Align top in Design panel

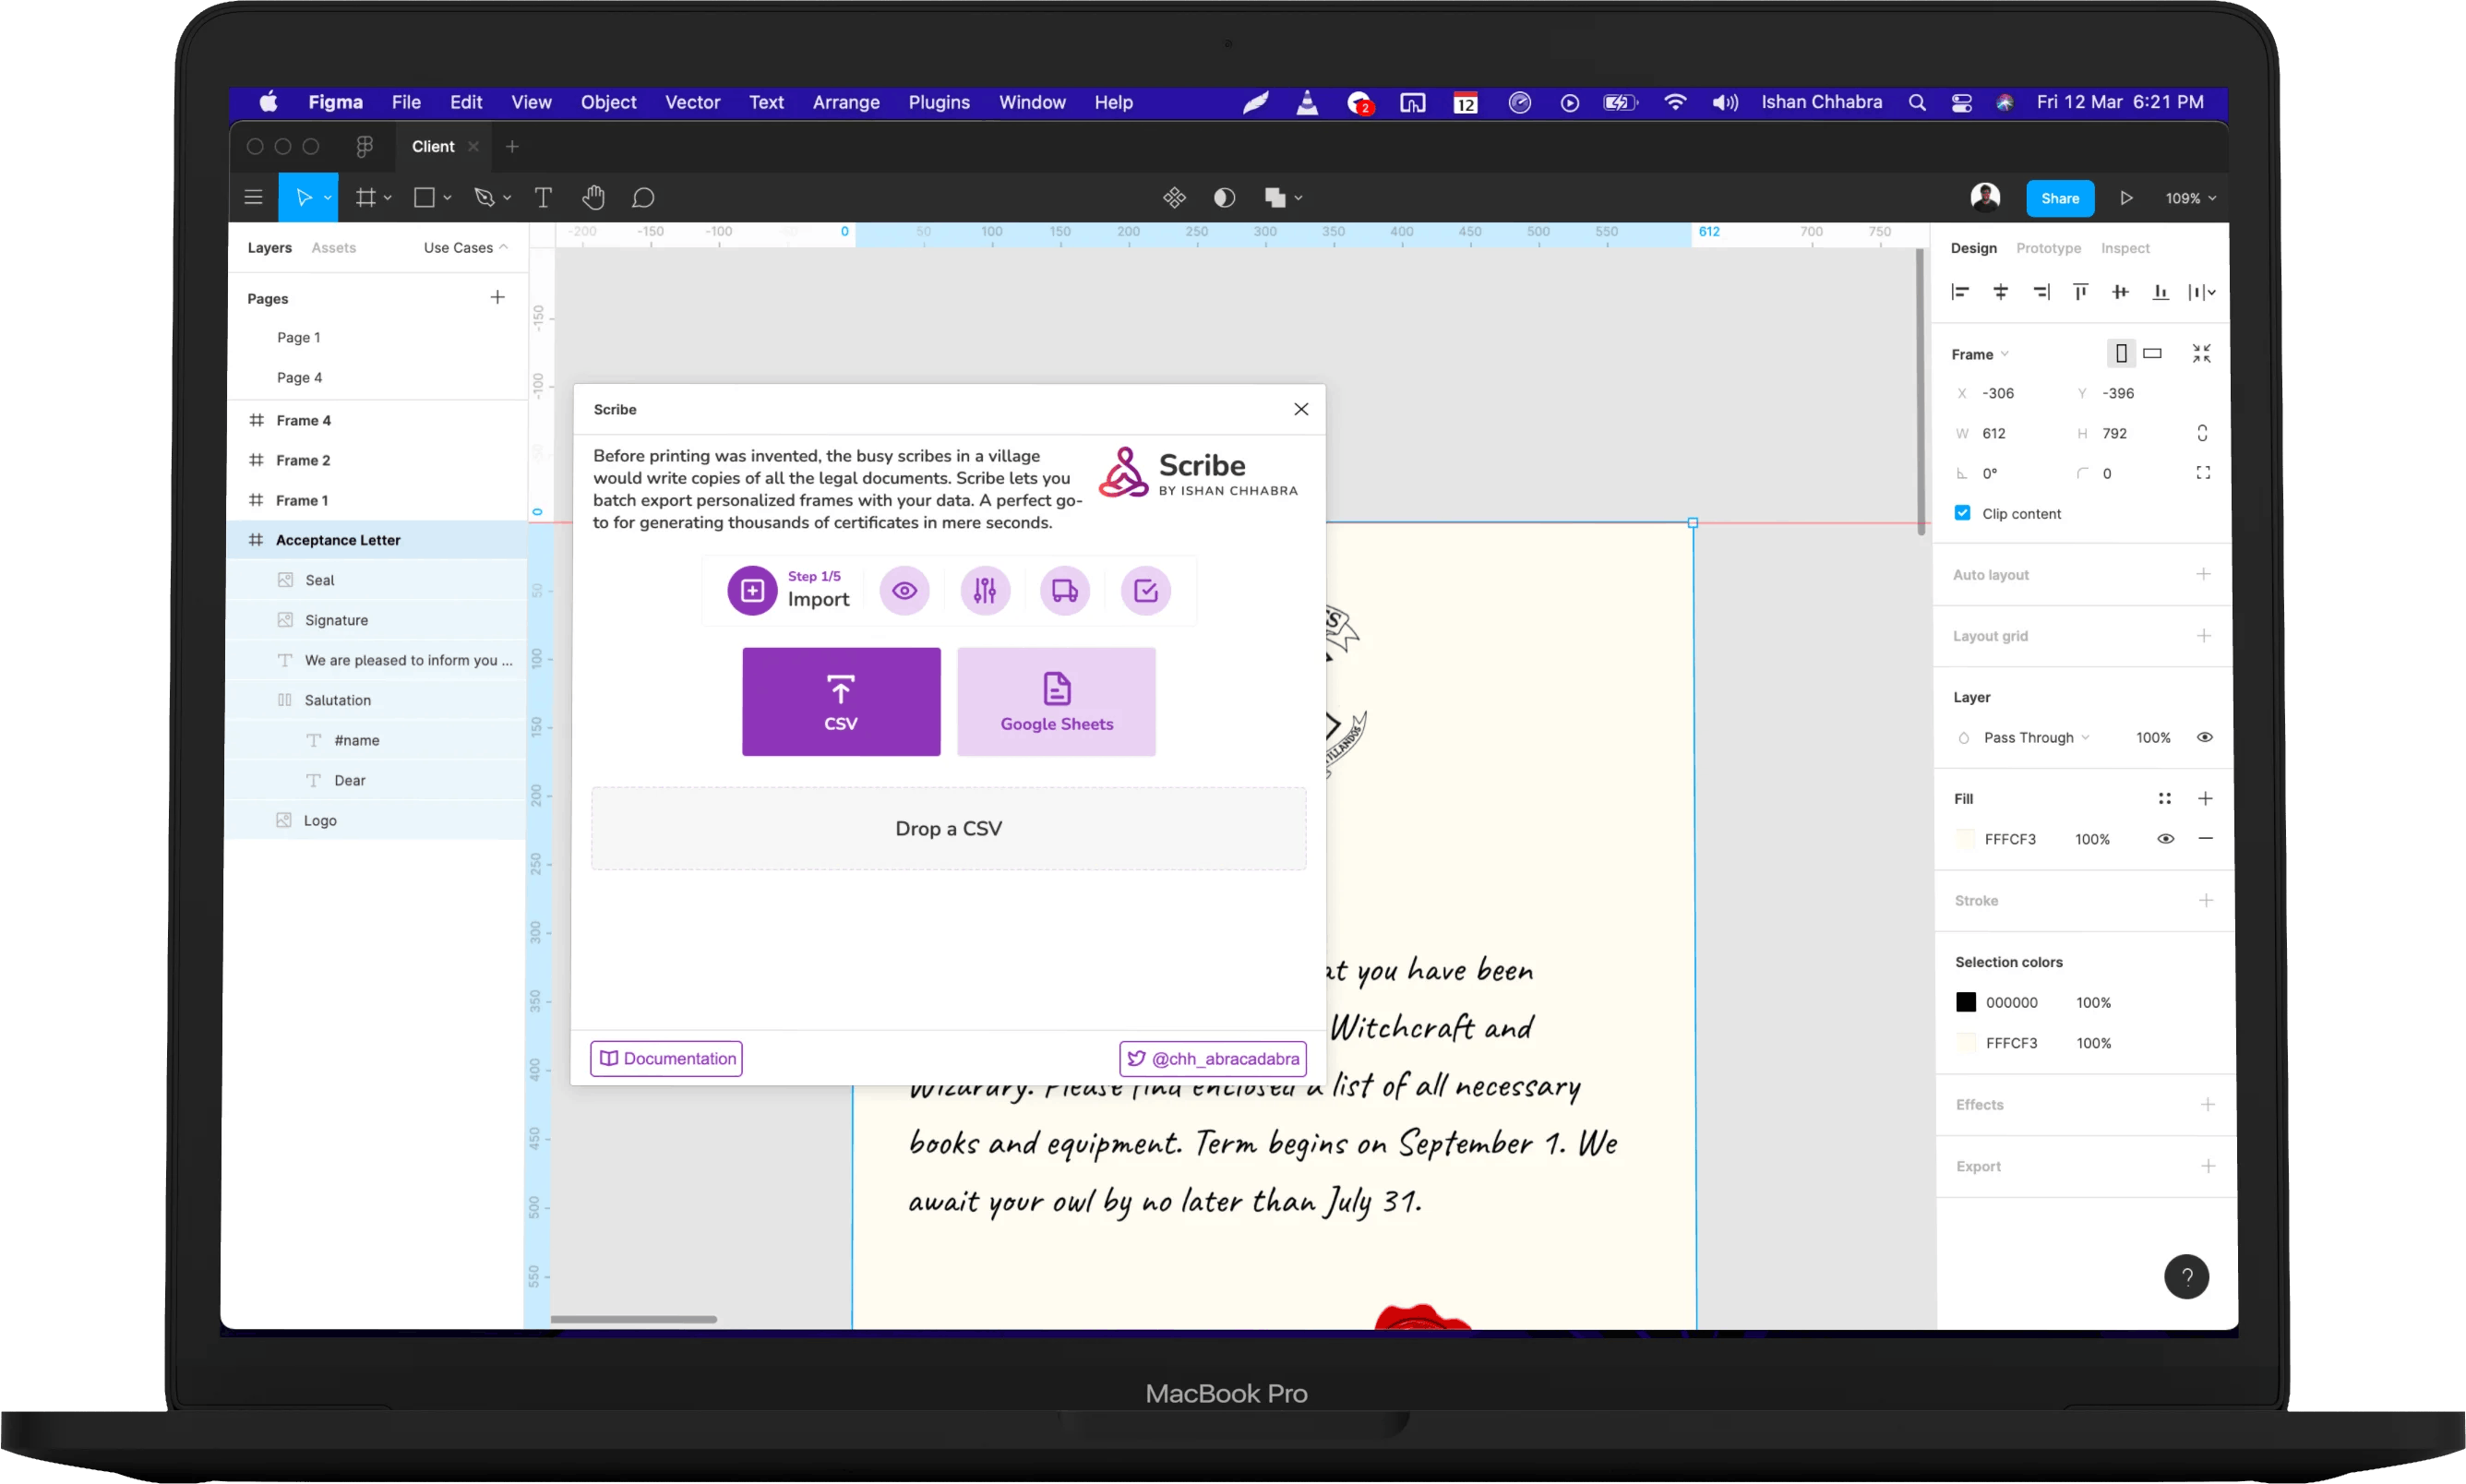coord(2080,292)
